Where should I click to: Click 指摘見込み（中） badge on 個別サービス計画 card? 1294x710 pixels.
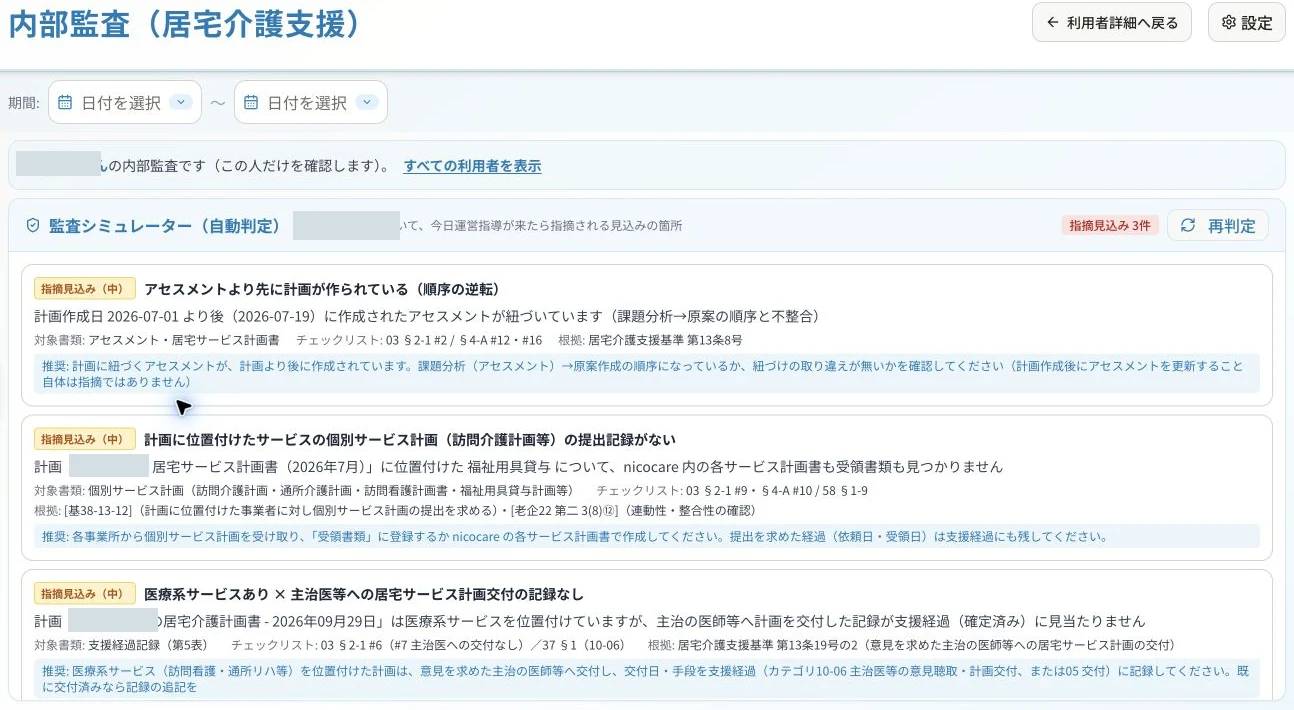[85, 440]
